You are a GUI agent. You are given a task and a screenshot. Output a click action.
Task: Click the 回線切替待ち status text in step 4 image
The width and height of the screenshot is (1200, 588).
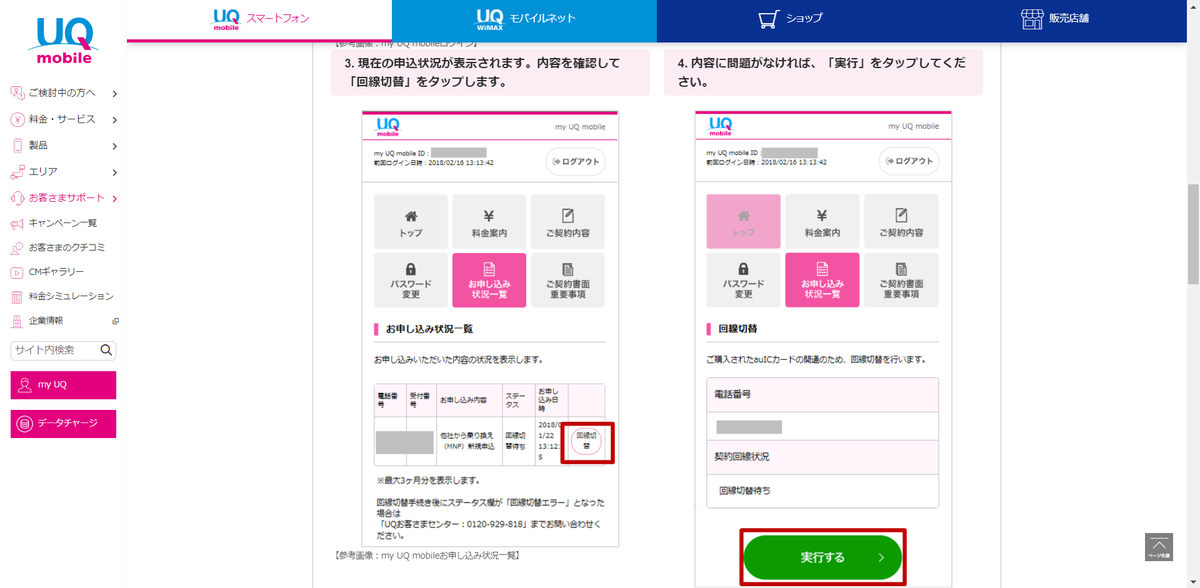tap(745, 490)
